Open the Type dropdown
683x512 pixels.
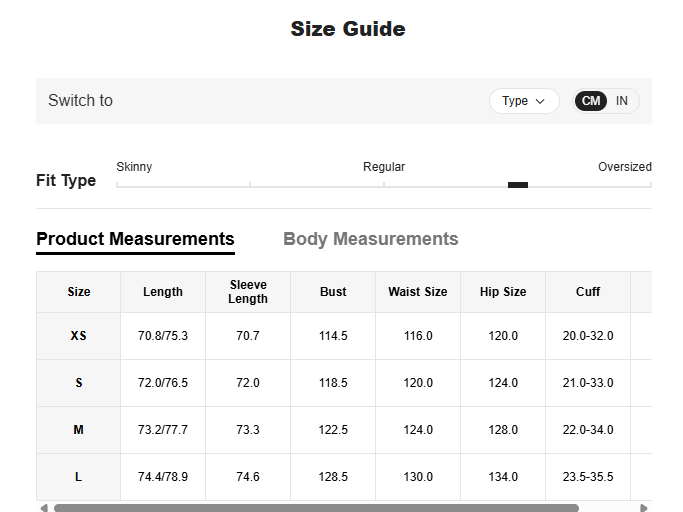[523, 101]
